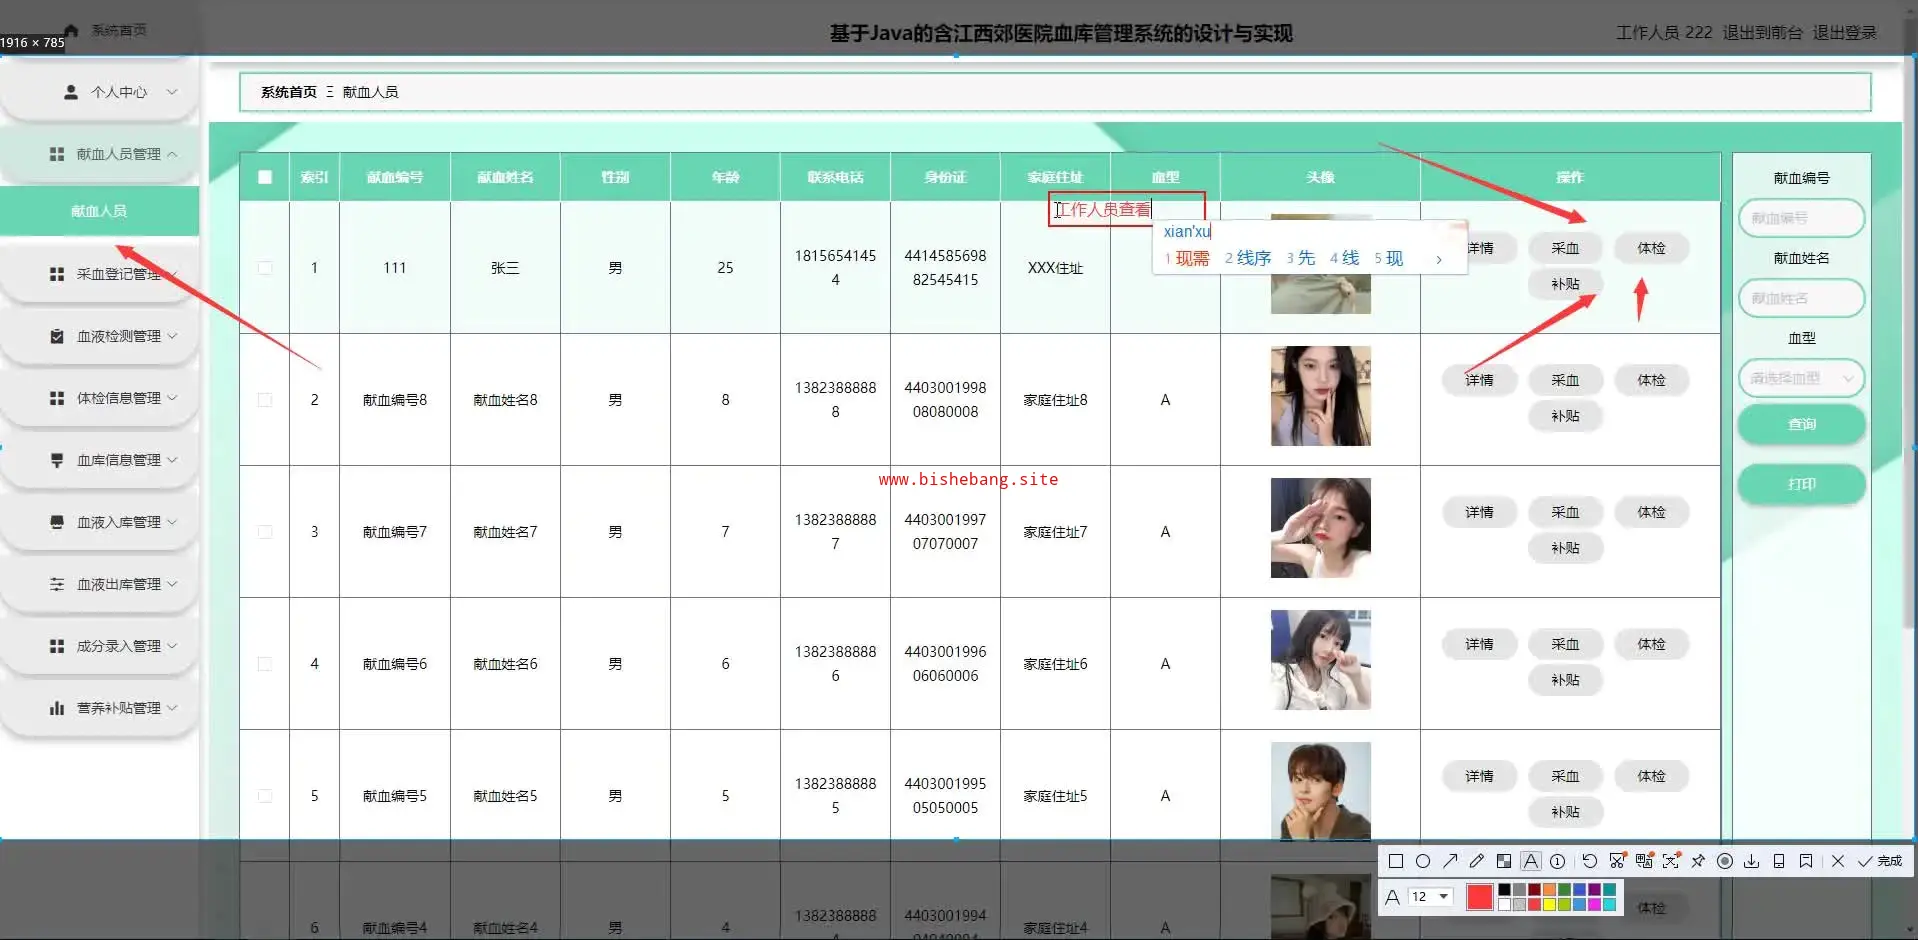This screenshot has width=1918, height=940.
Task: Expand the 血库信息管理 sidebar menu
Action: point(119,460)
